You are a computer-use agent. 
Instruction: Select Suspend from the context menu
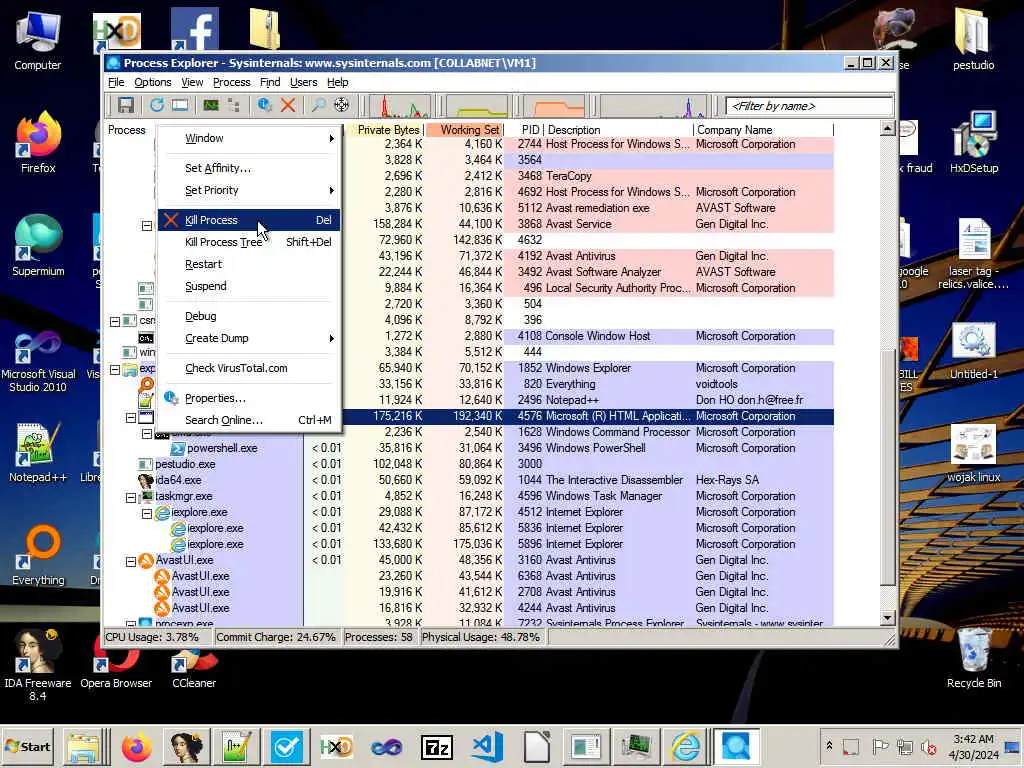coord(249,287)
